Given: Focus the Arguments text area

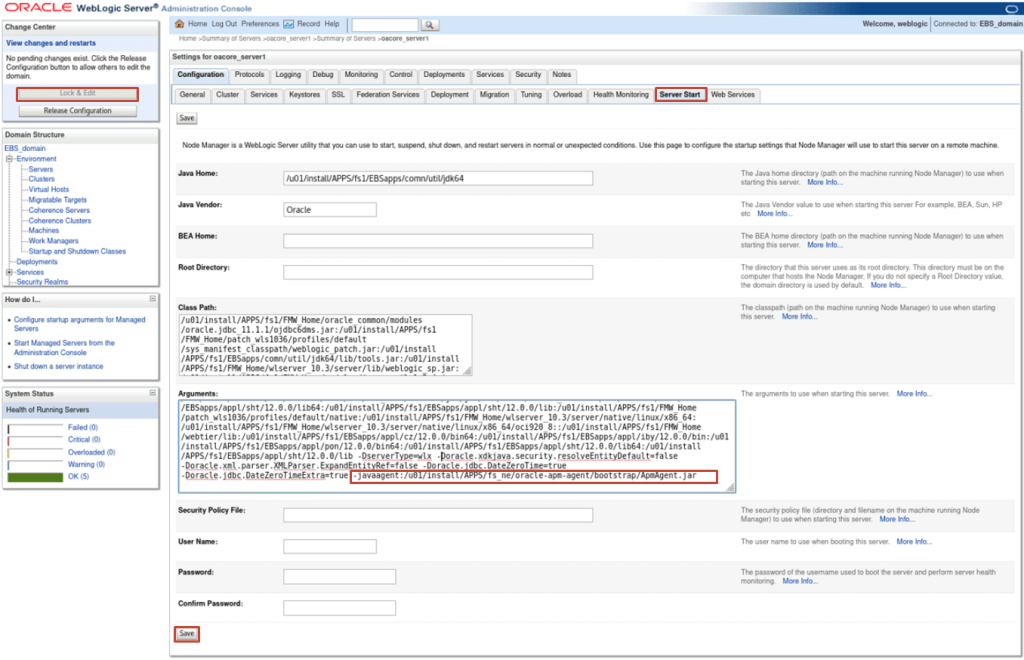Looking at the screenshot, I should [458, 446].
